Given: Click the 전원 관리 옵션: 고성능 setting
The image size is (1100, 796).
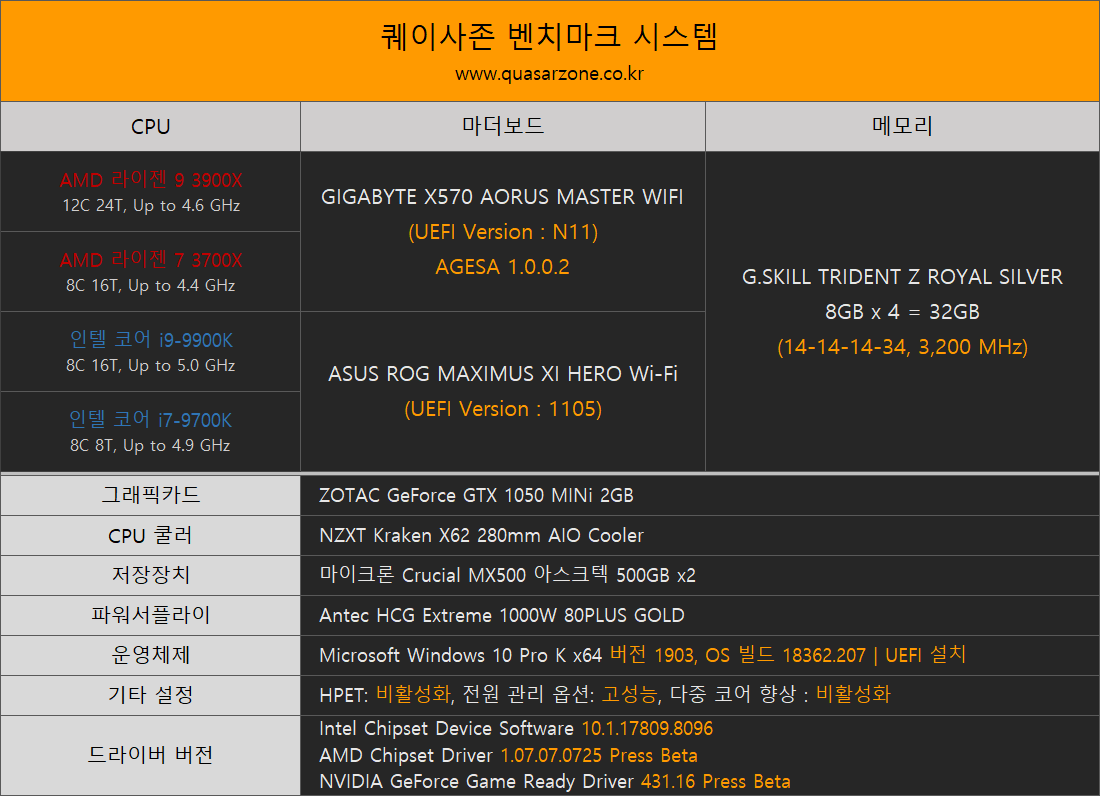Looking at the screenshot, I should coord(560,695).
